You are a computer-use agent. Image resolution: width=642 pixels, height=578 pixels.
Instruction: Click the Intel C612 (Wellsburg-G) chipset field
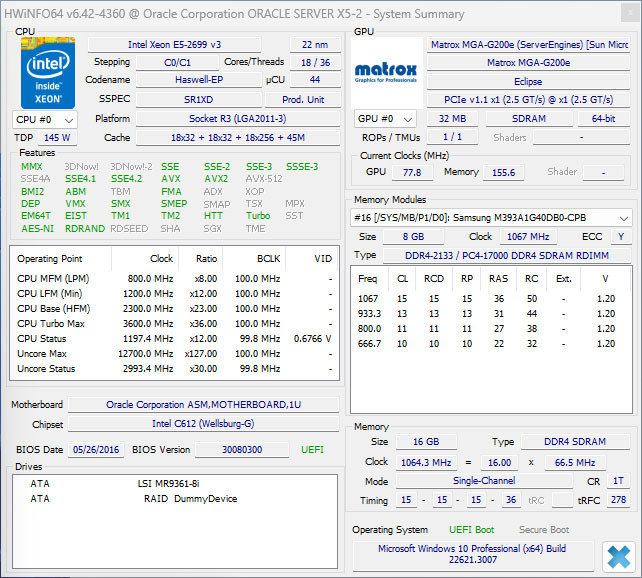point(203,424)
